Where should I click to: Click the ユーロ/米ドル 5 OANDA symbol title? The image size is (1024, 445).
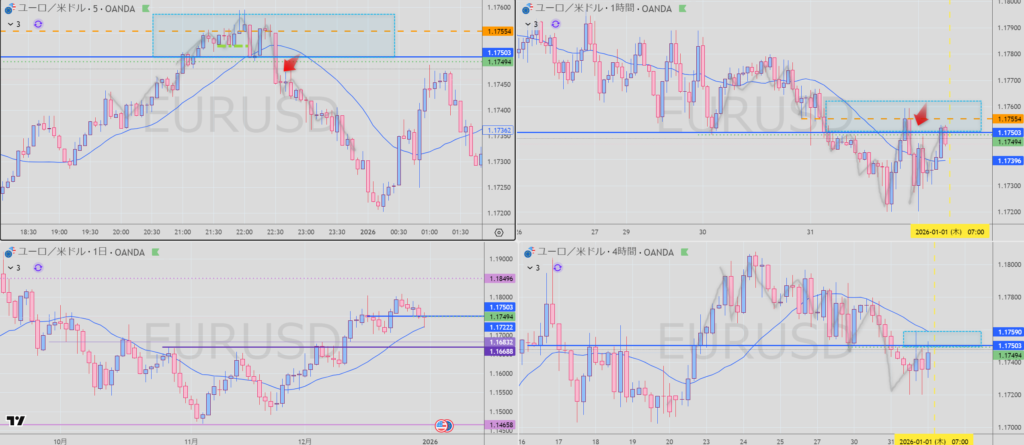tap(73, 7)
